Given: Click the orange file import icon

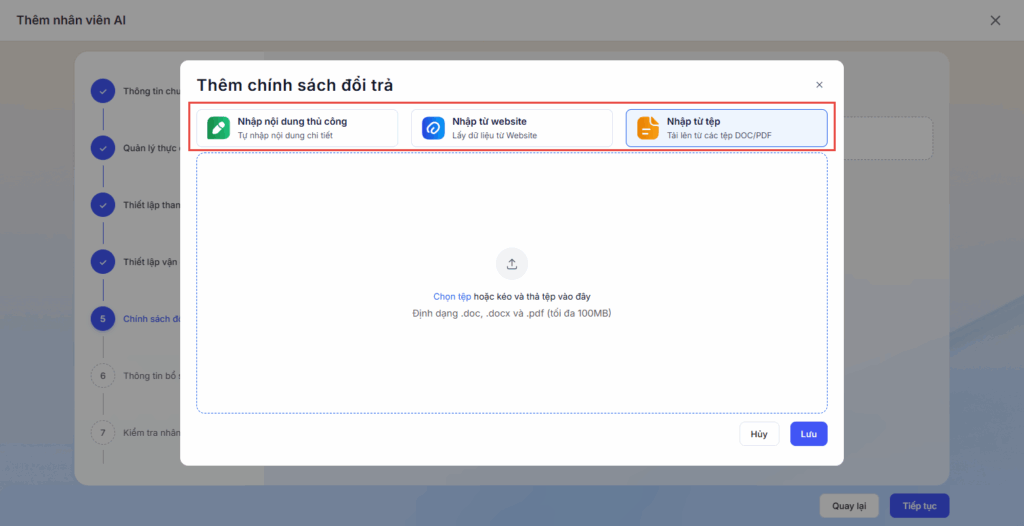Looking at the screenshot, I should point(648,128).
